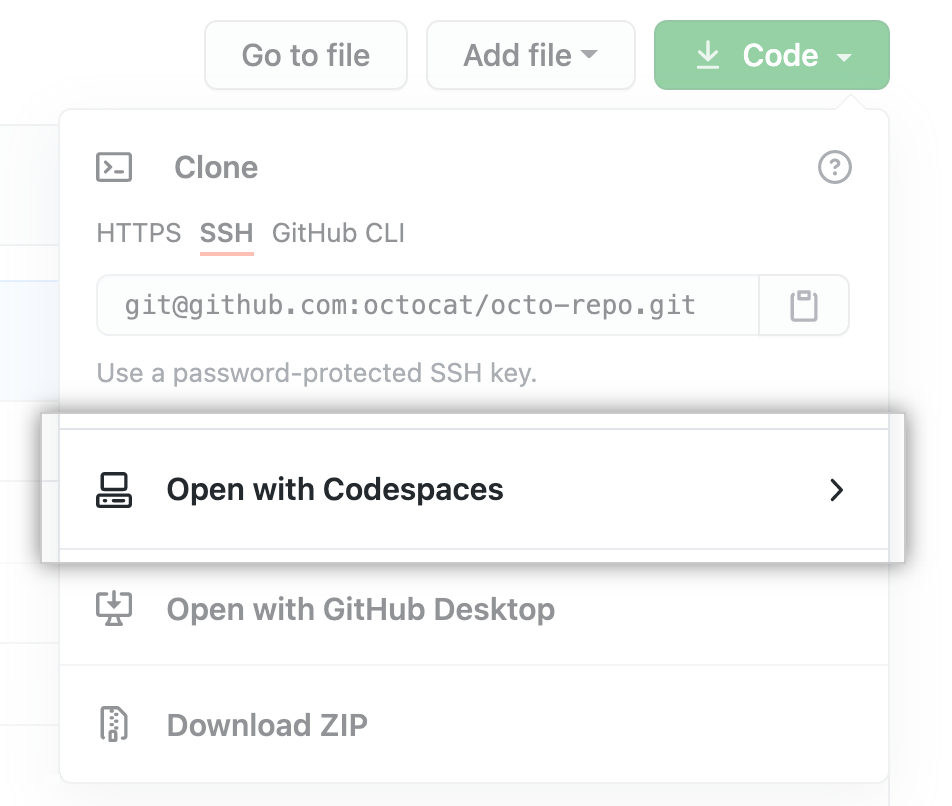The height and width of the screenshot is (806, 952).
Task: Click the zipped file icon
Action: tap(114, 724)
